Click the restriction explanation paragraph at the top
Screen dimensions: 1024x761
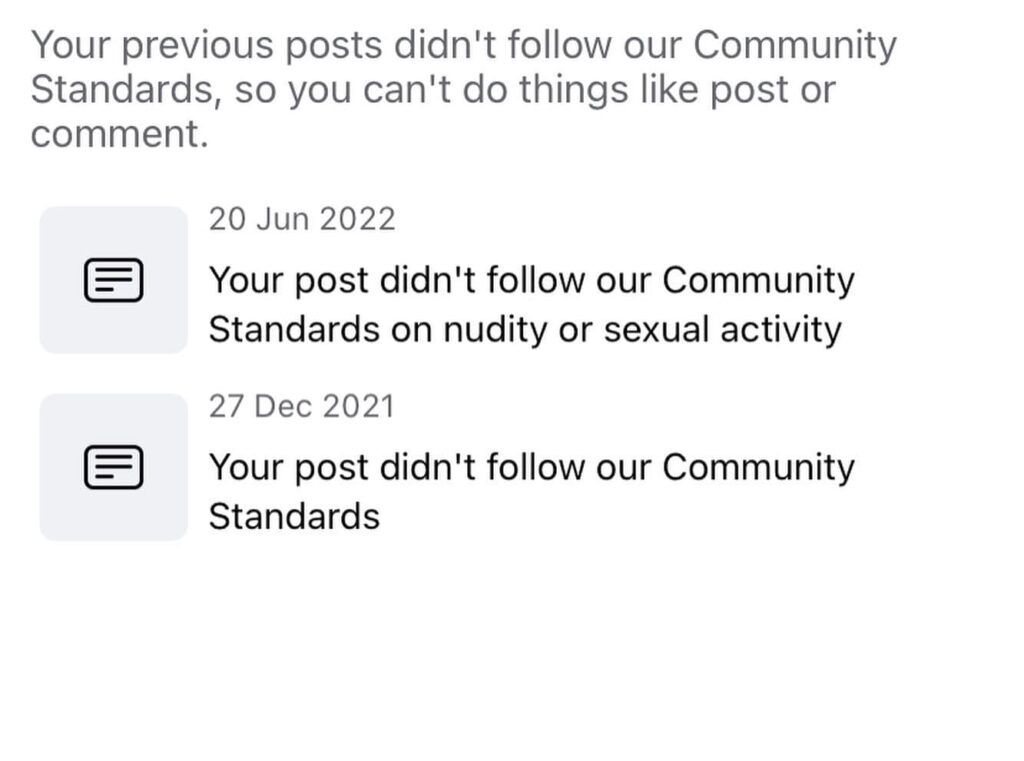[x=464, y=89]
